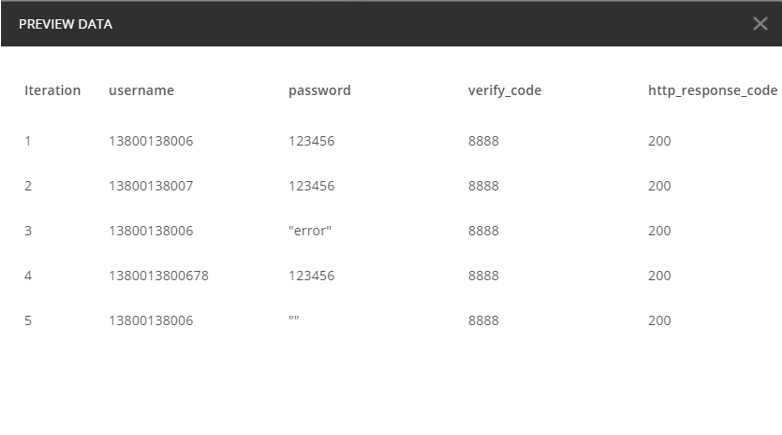This screenshot has height=435, width=782.
Task: Click the empty-quotes password in row 5
Action: [x=295, y=320]
